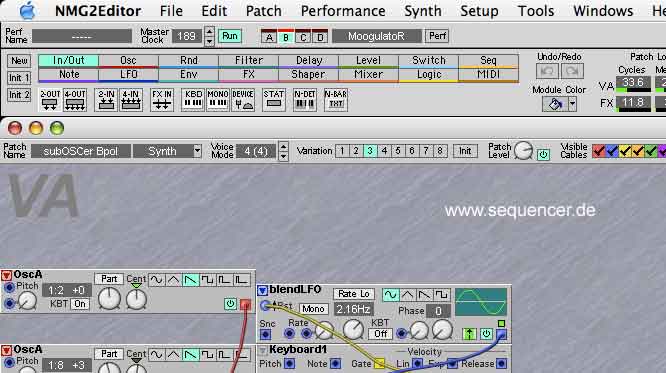Click the top OscA Cent knob
Viewport: 666px width, 373px height.
[136, 299]
